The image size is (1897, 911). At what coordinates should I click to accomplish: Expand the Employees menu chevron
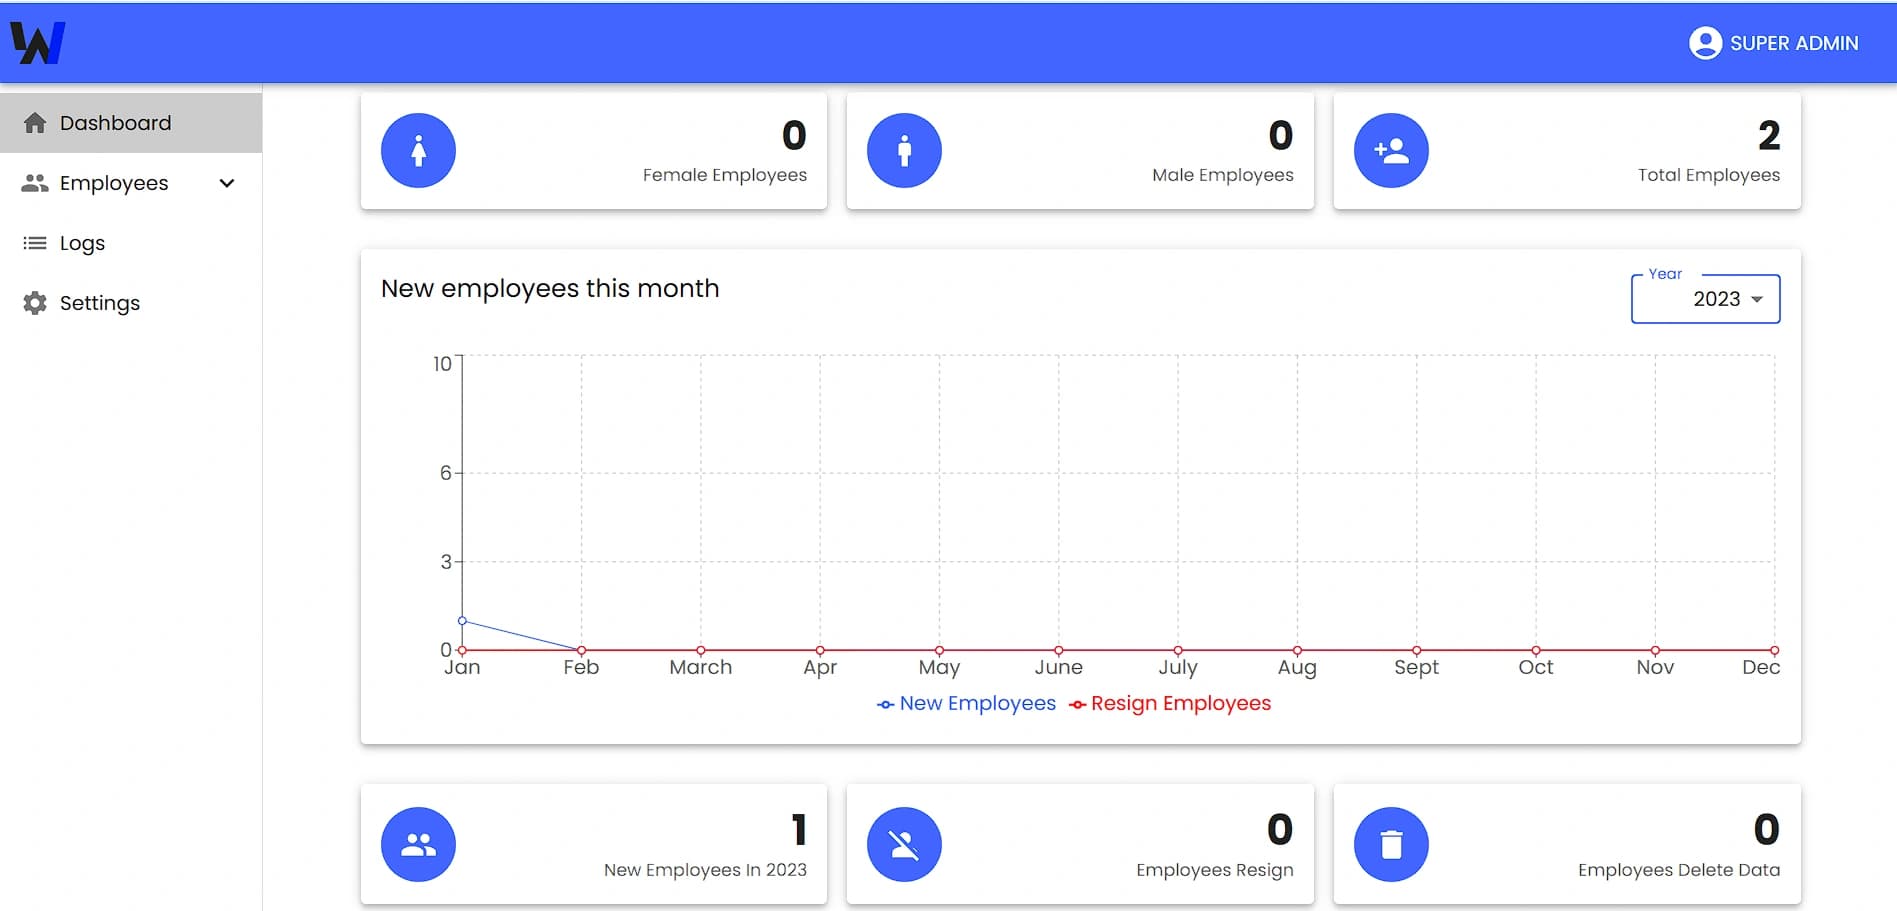(x=227, y=183)
